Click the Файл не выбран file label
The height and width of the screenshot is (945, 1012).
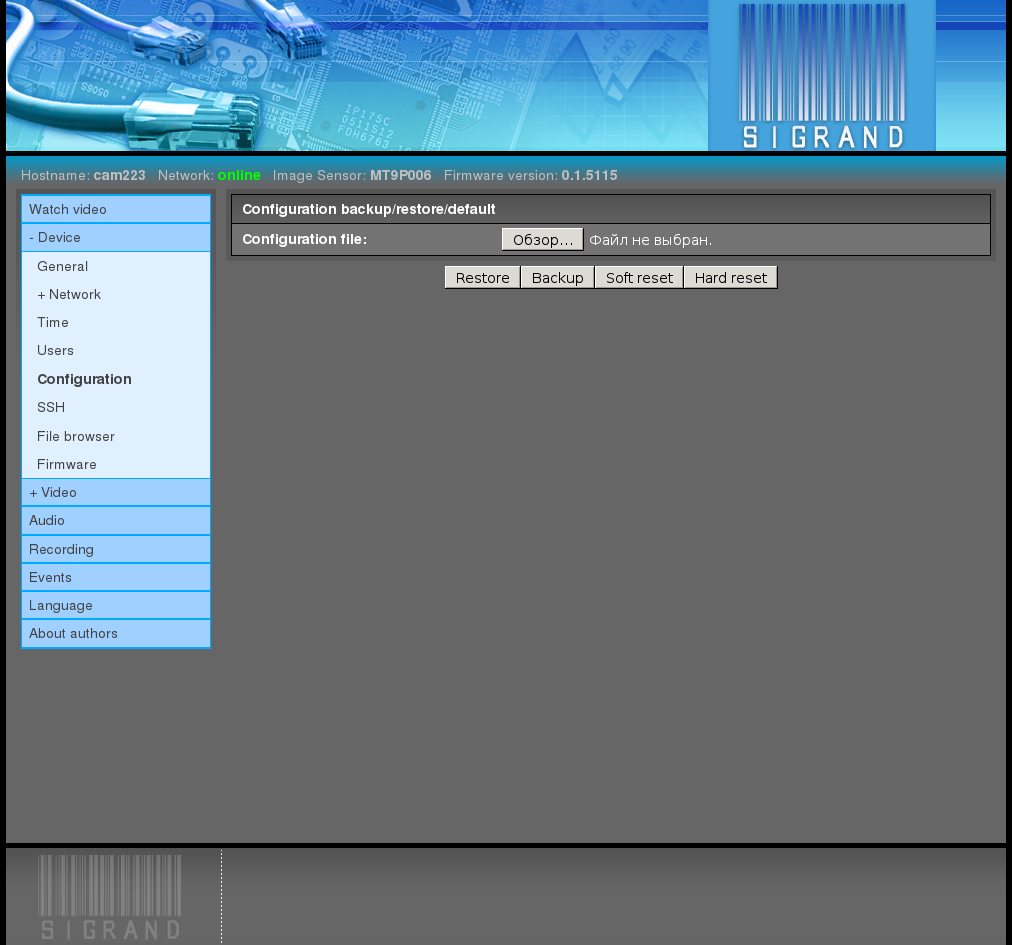tap(651, 240)
